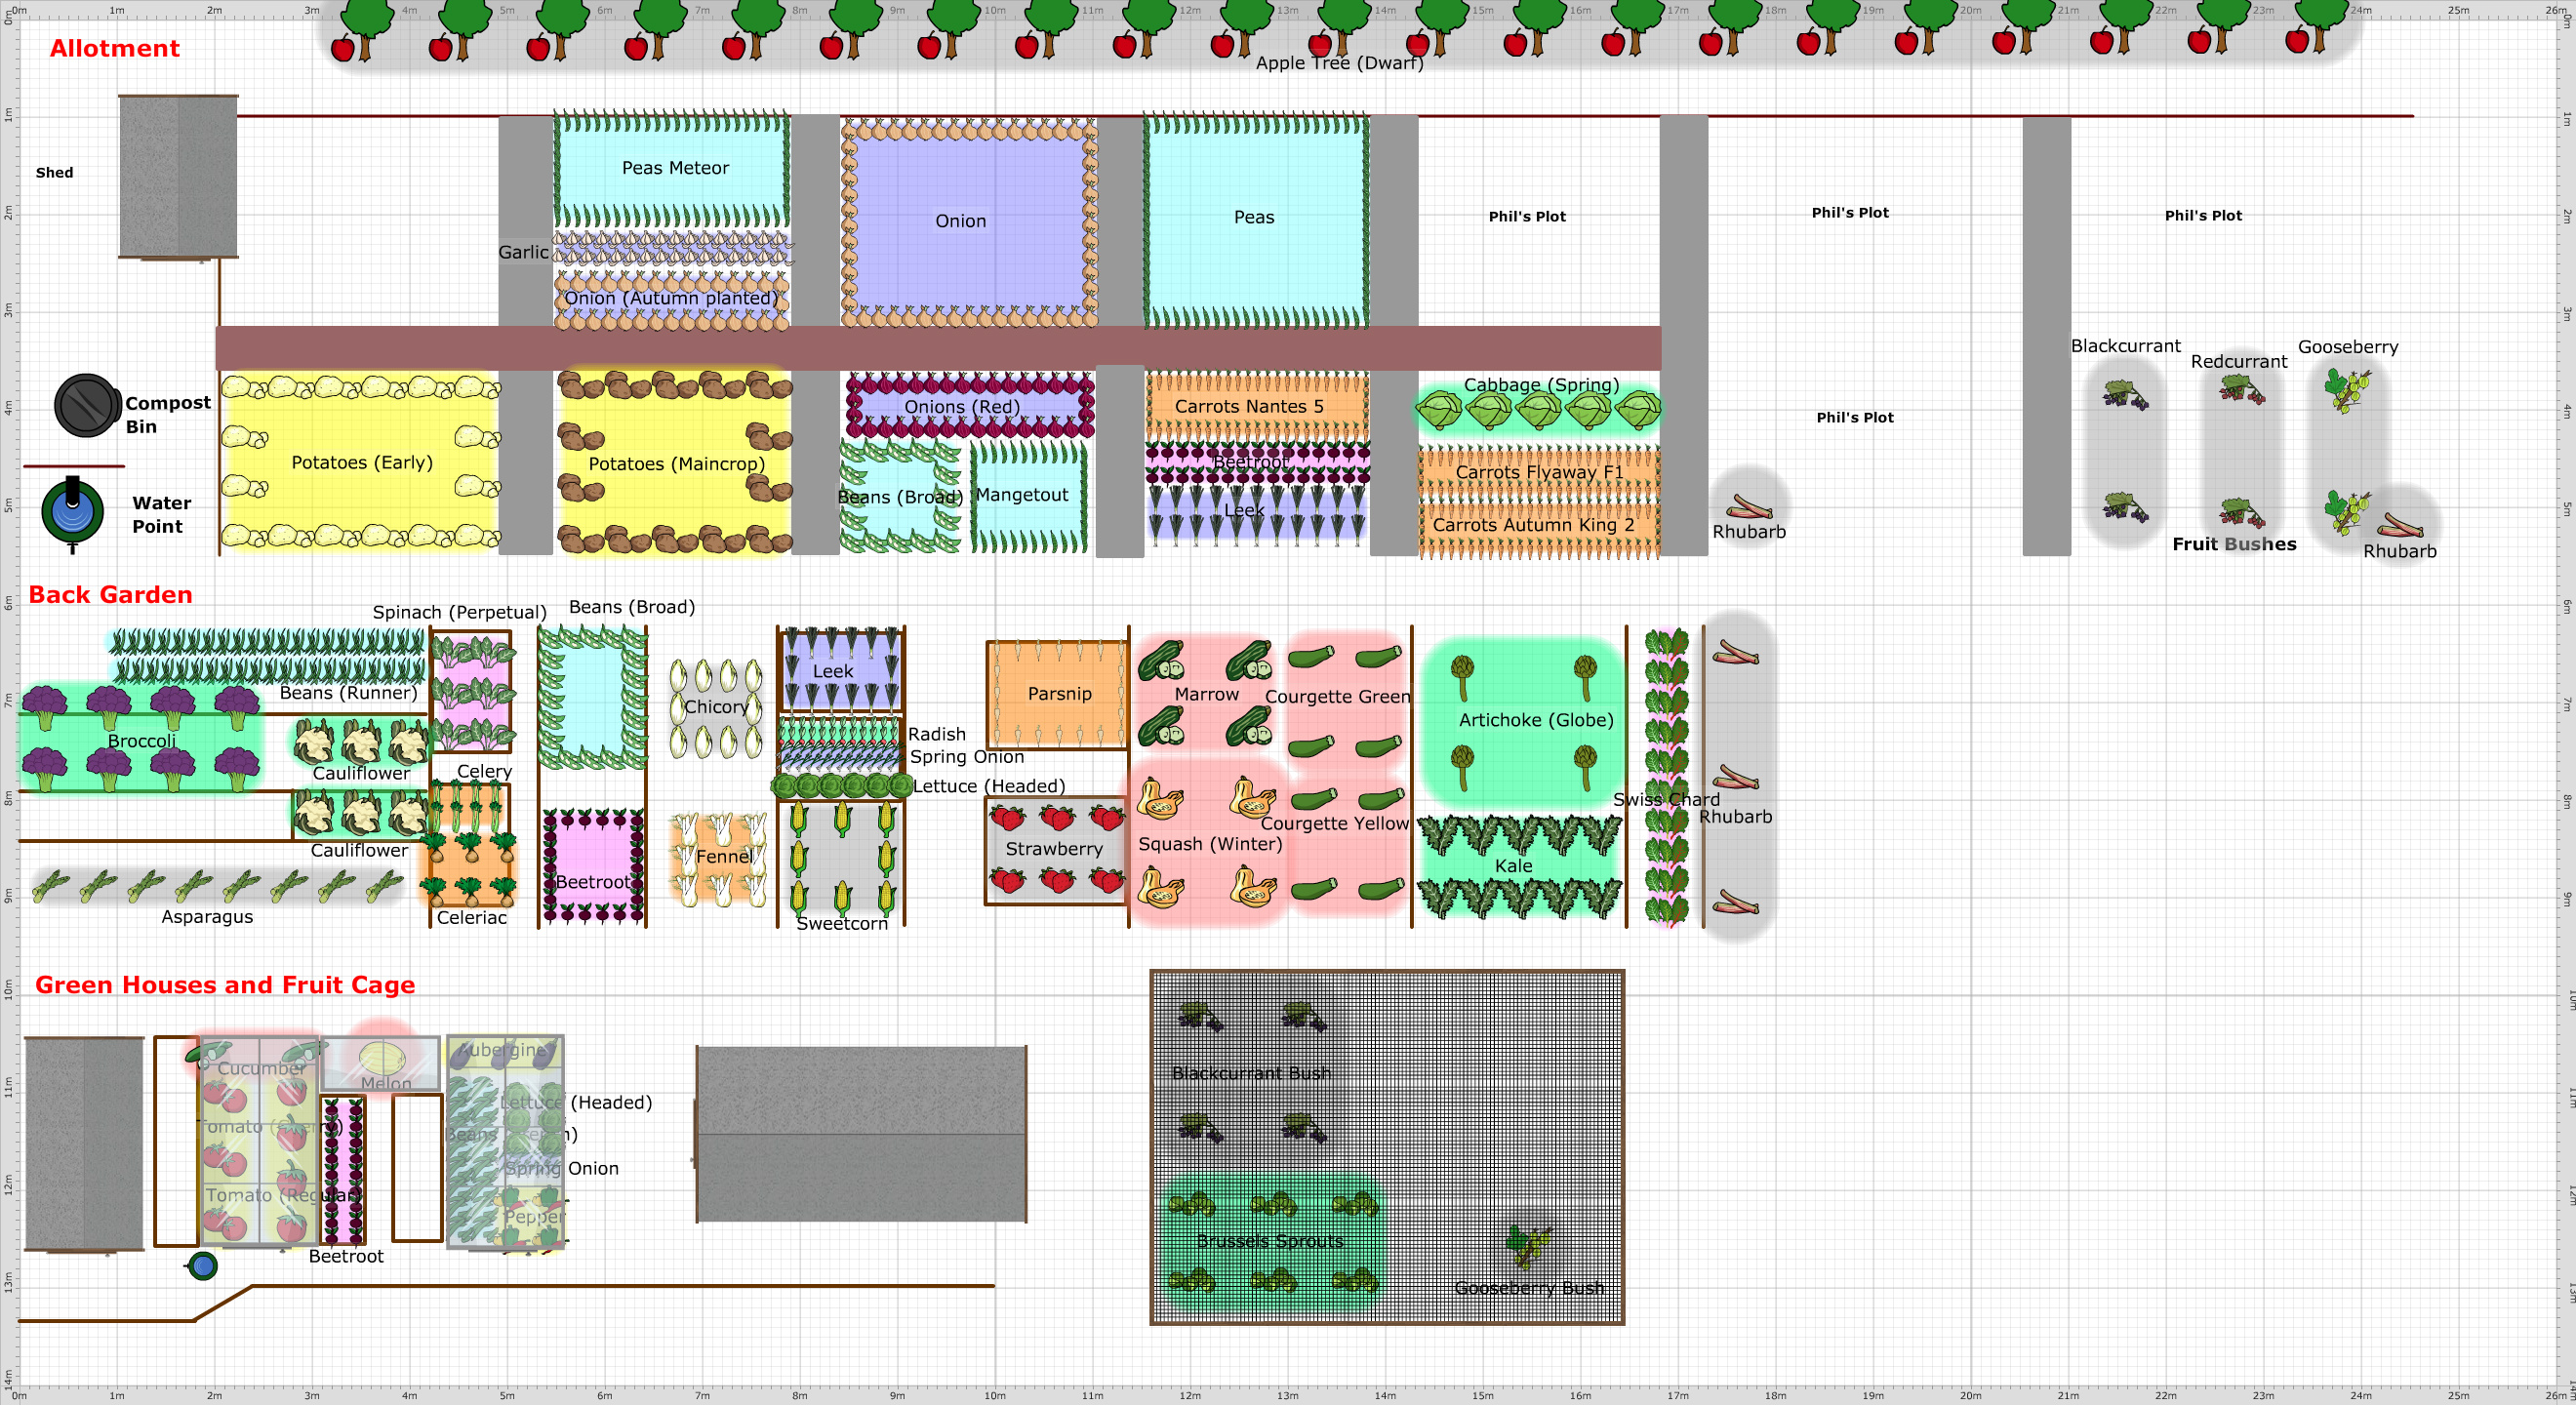Click the Allotment title text
Viewport: 2576px width, 1405px height.
(115, 48)
